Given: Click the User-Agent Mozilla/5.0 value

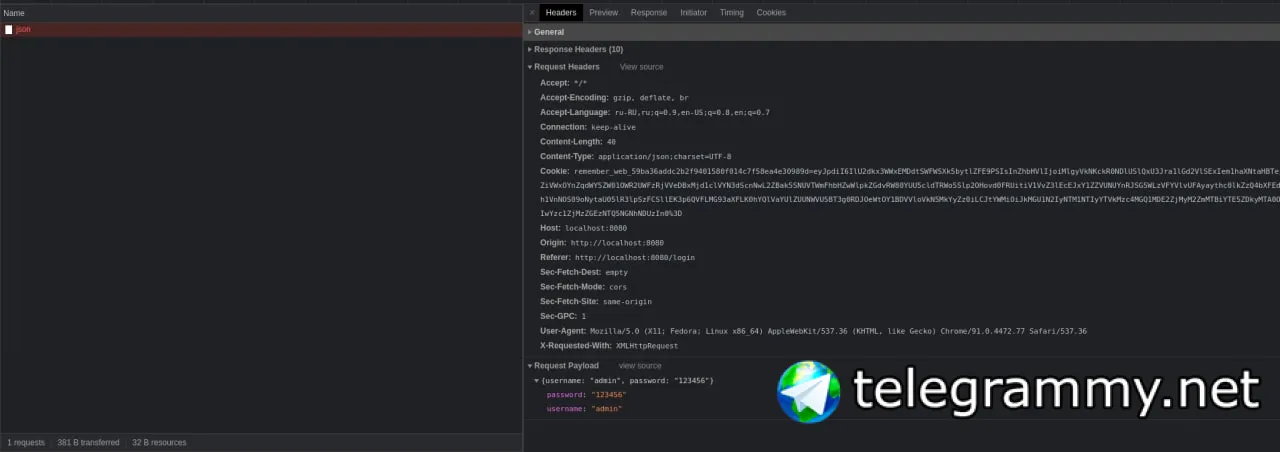Looking at the screenshot, I should click(x=838, y=331).
